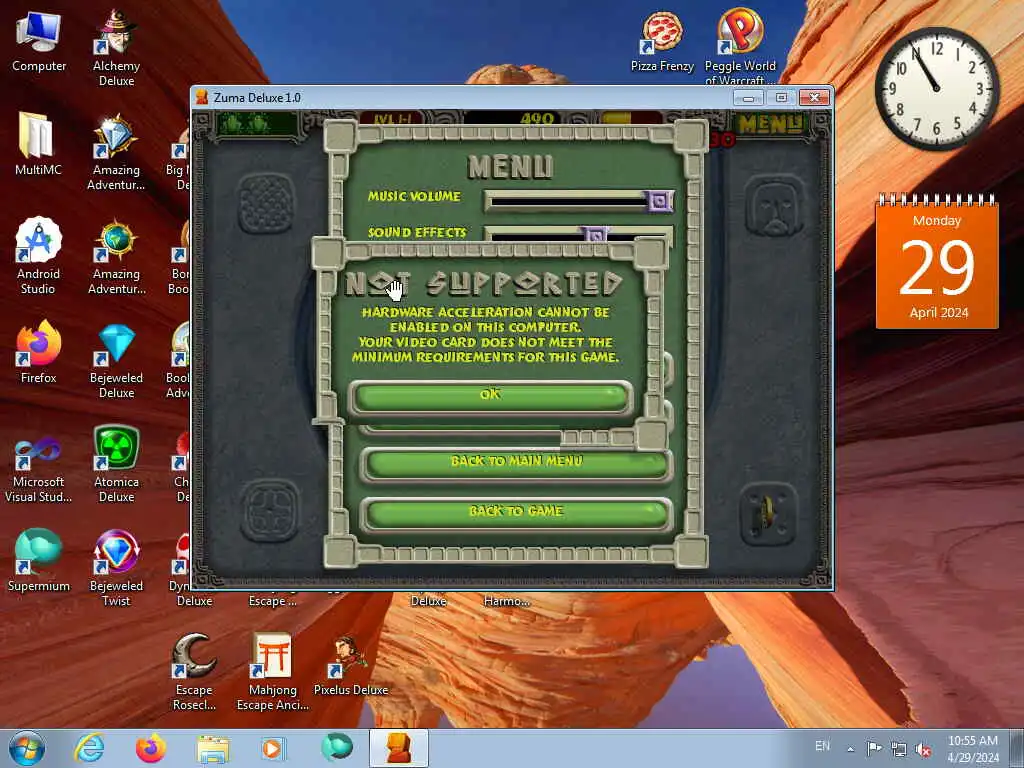Select the MultiMC folder icon
1024x768 pixels.
(38, 144)
